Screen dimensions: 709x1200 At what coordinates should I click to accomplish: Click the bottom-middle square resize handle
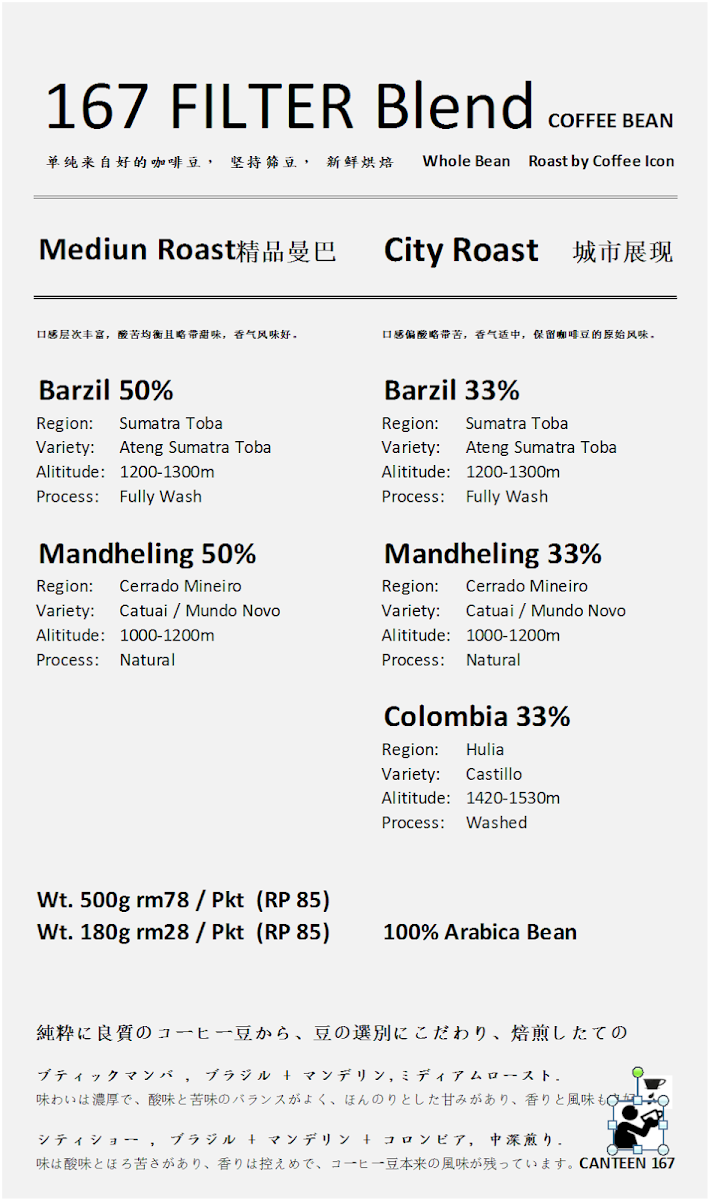tap(638, 1152)
